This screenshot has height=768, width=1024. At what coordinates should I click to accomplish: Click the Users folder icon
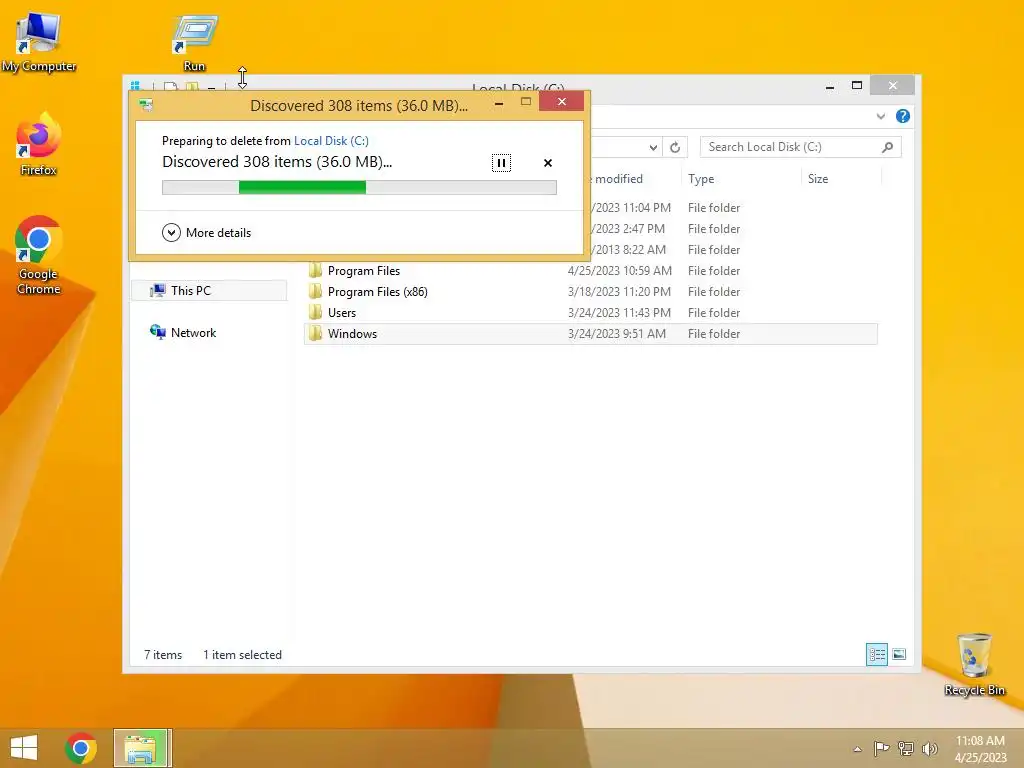315,312
